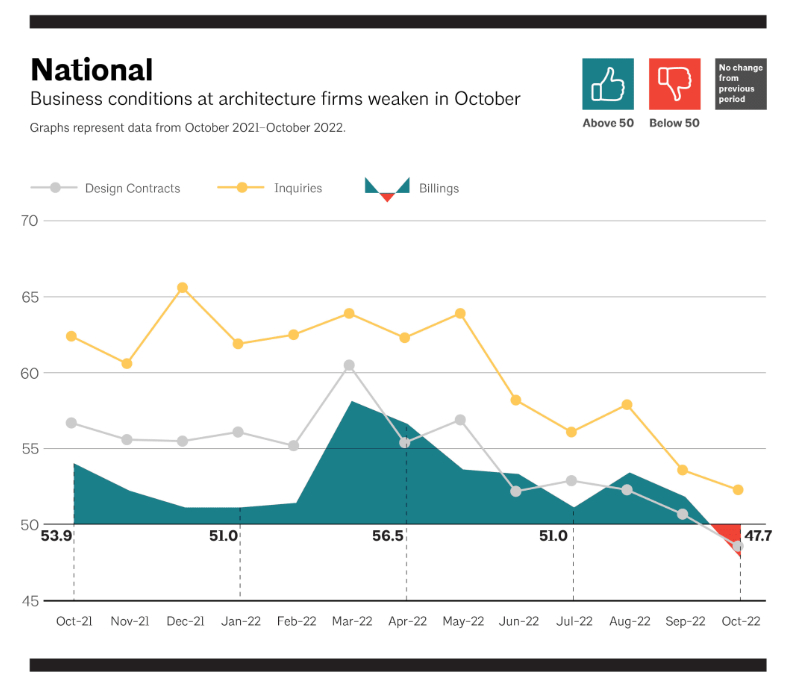Click the Above 50 caption

click(608, 123)
